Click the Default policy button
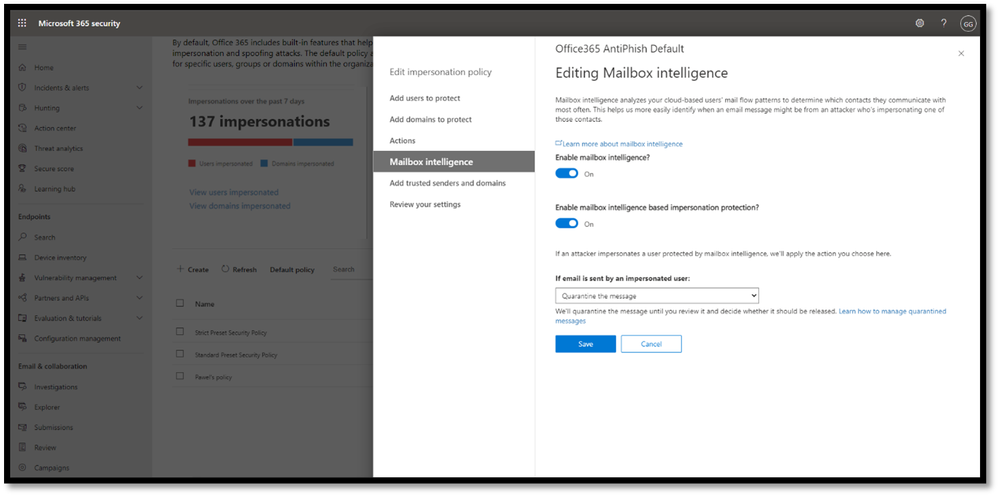Viewport: 999px width, 496px height. click(292, 270)
